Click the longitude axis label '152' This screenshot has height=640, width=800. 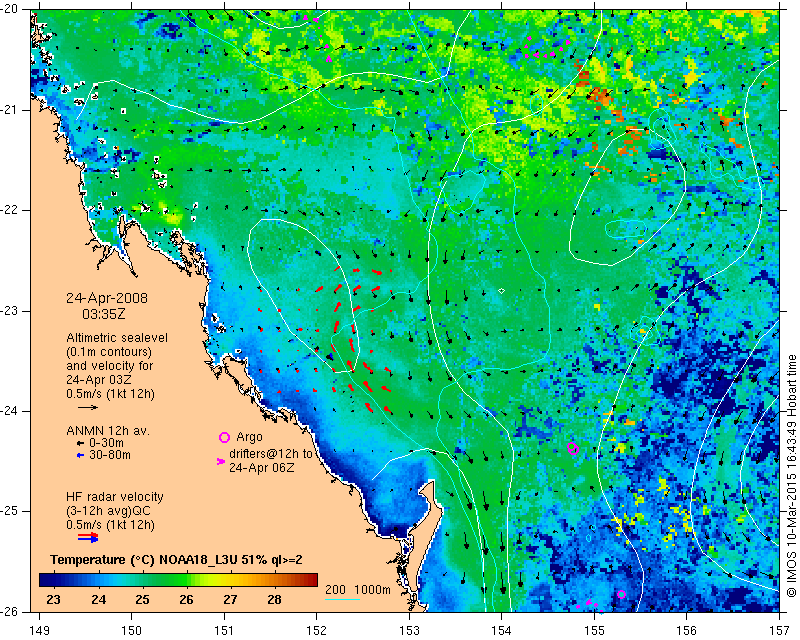click(x=317, y=631)
